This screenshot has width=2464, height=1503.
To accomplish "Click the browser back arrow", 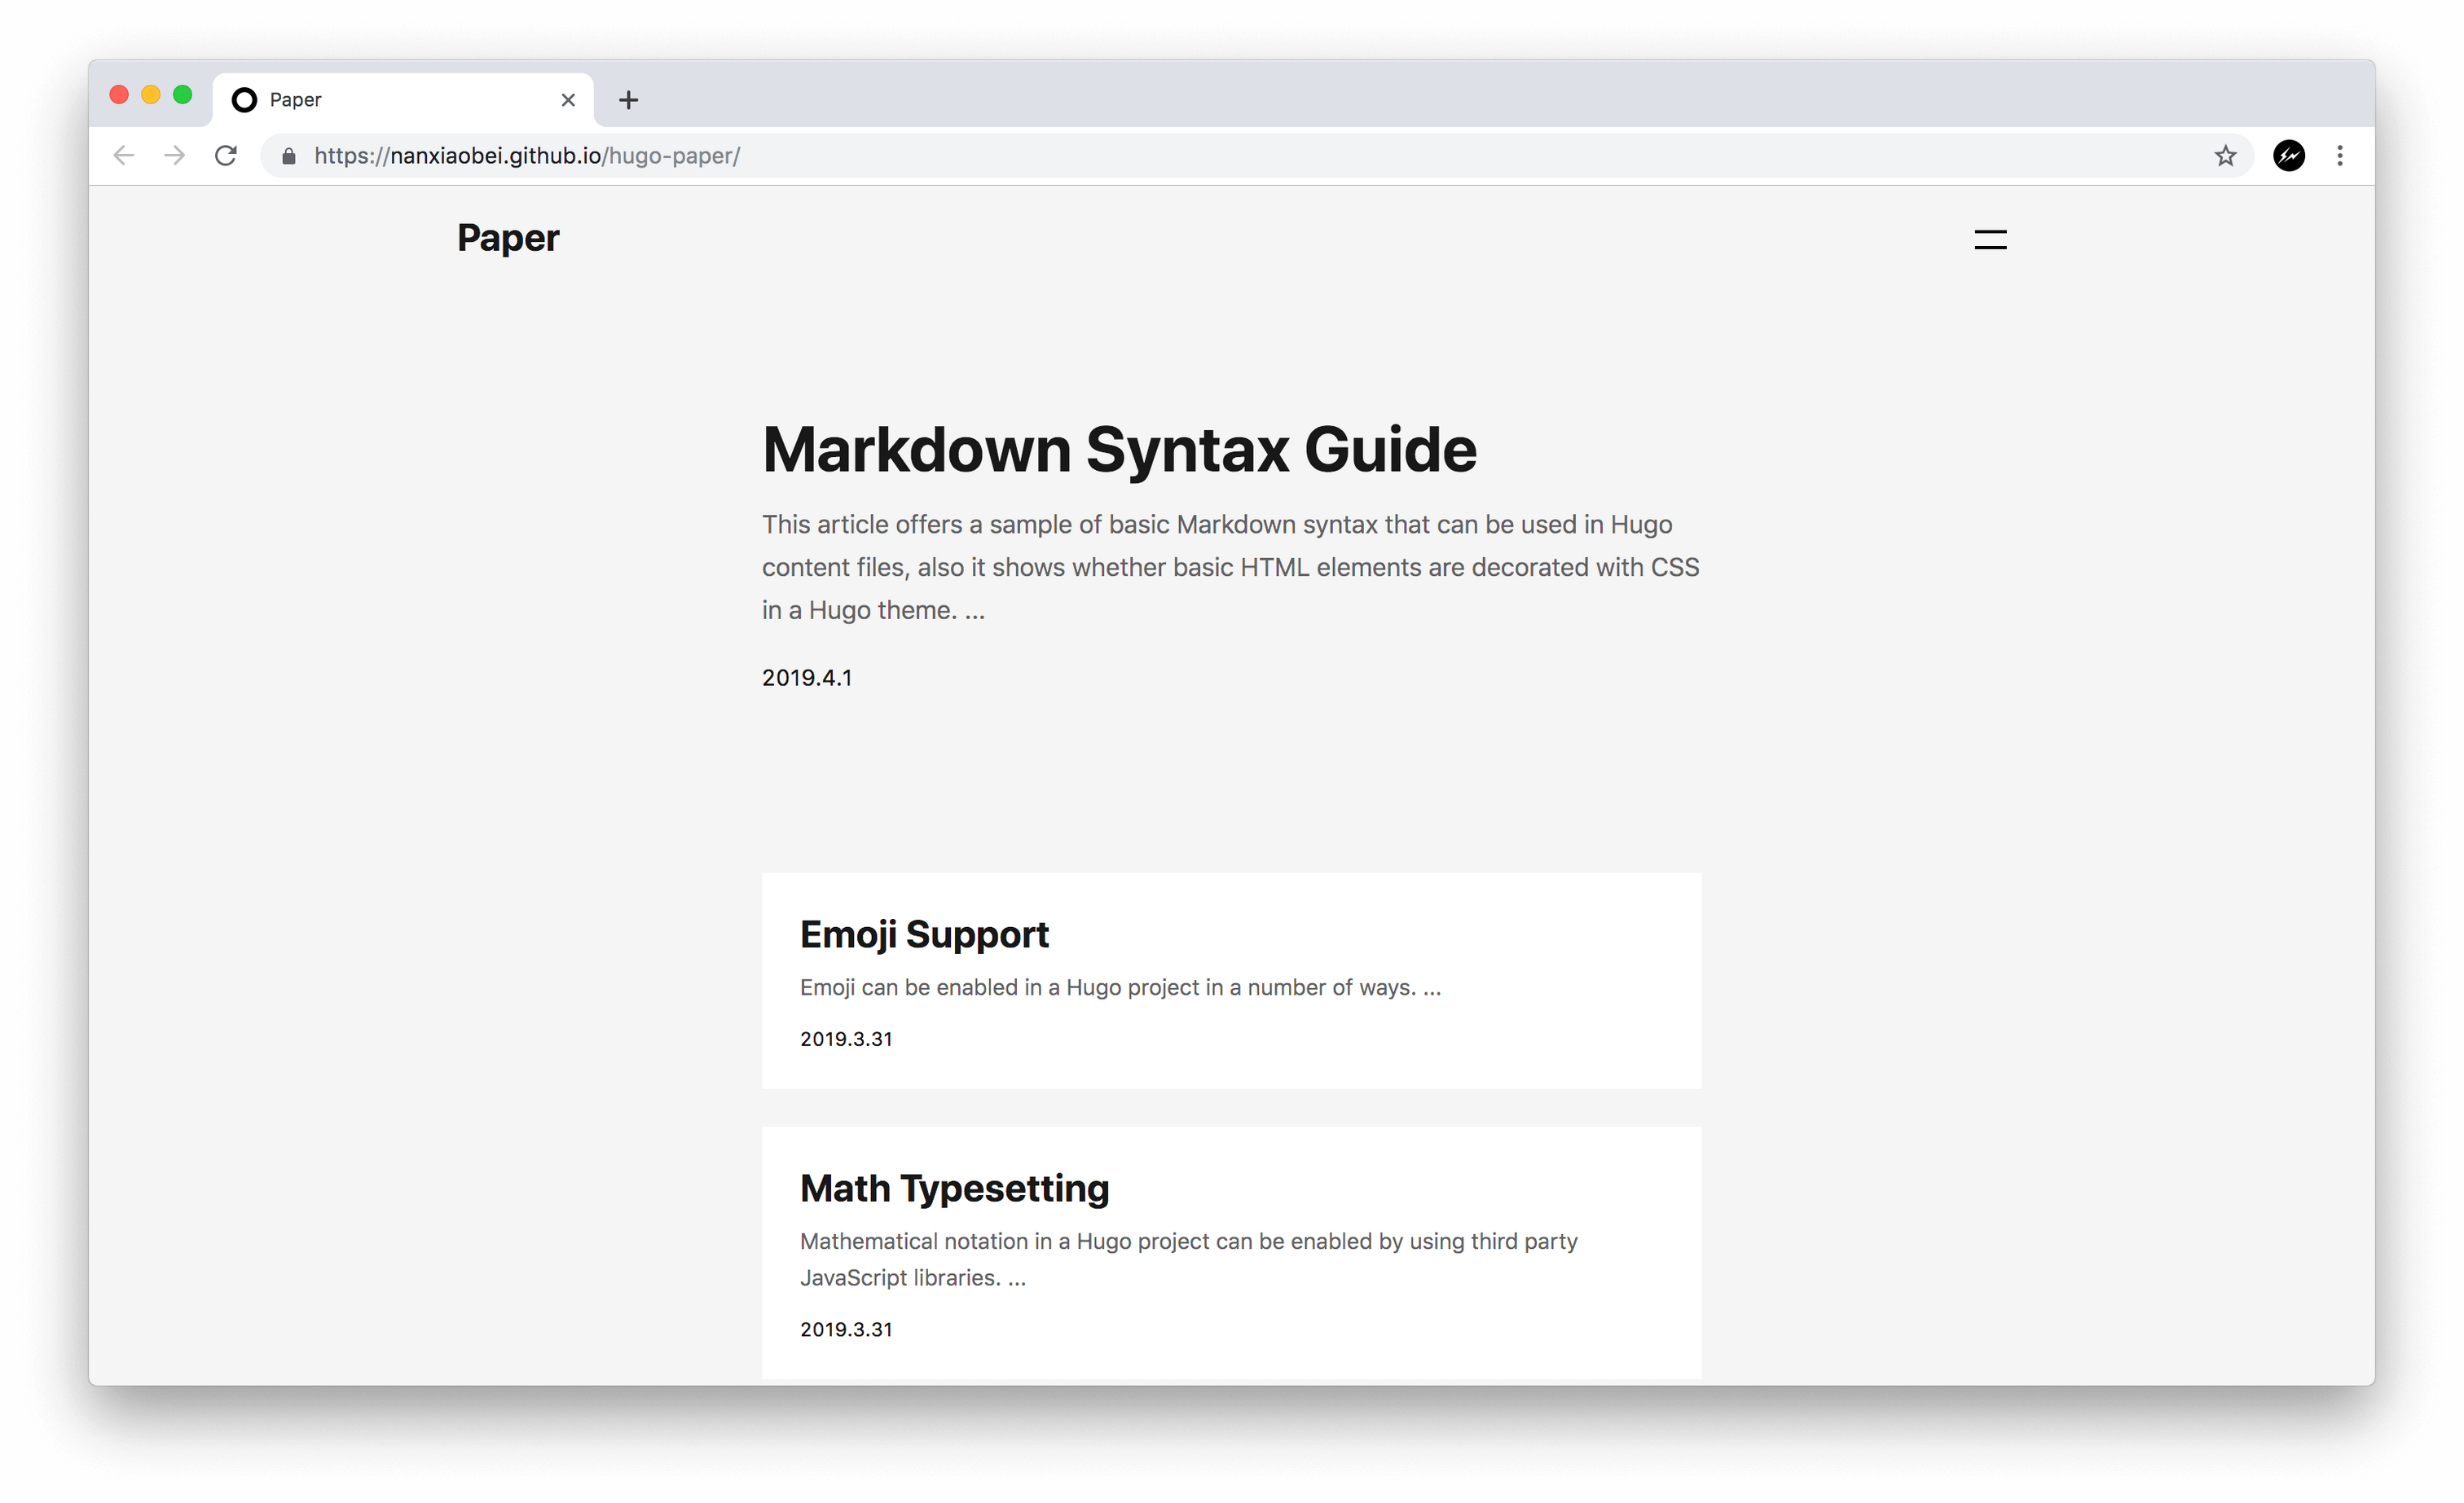I will click(x=124, y=155).
